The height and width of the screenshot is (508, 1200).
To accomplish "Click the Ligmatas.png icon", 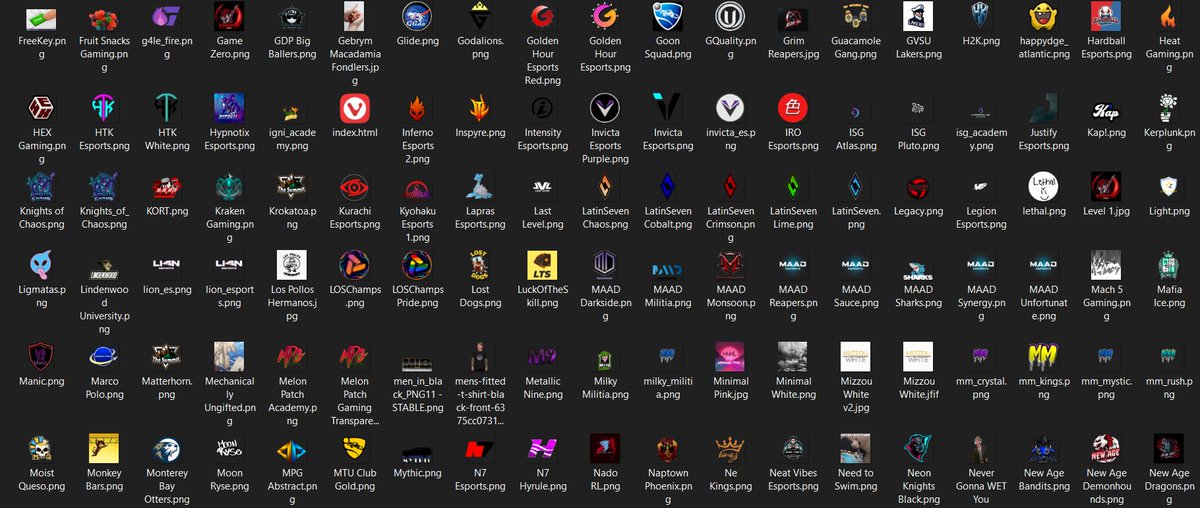I will click(x=41, y=265).
